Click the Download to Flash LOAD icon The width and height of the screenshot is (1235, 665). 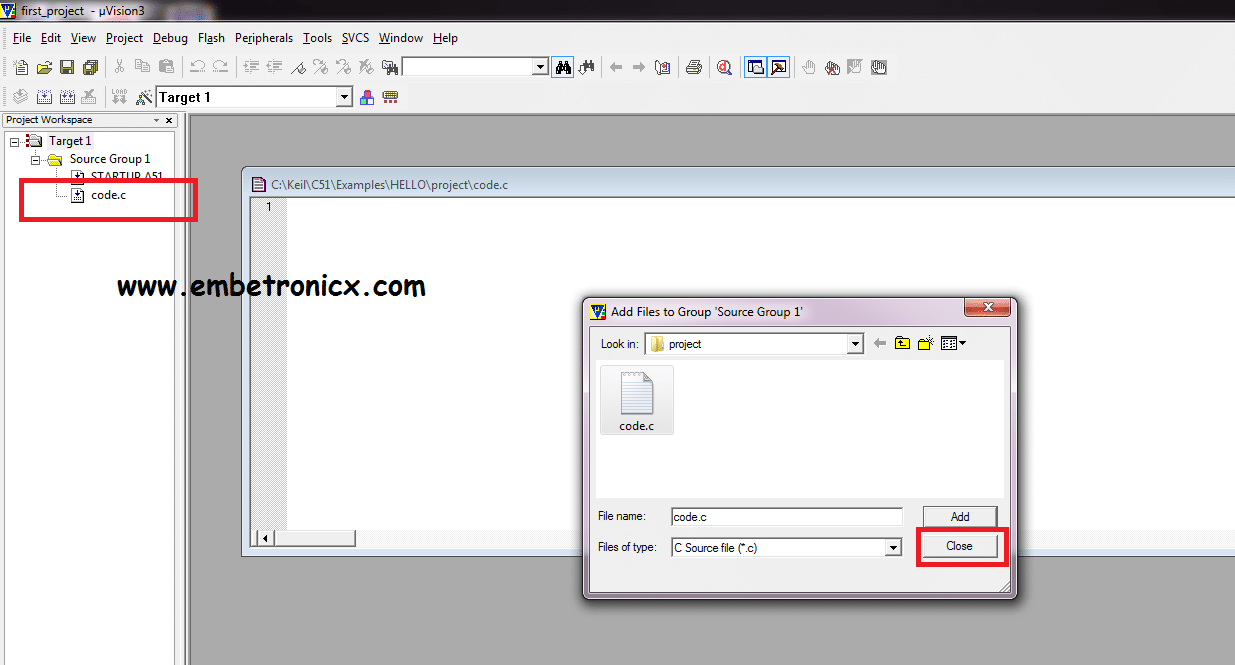tap(119, 97)
